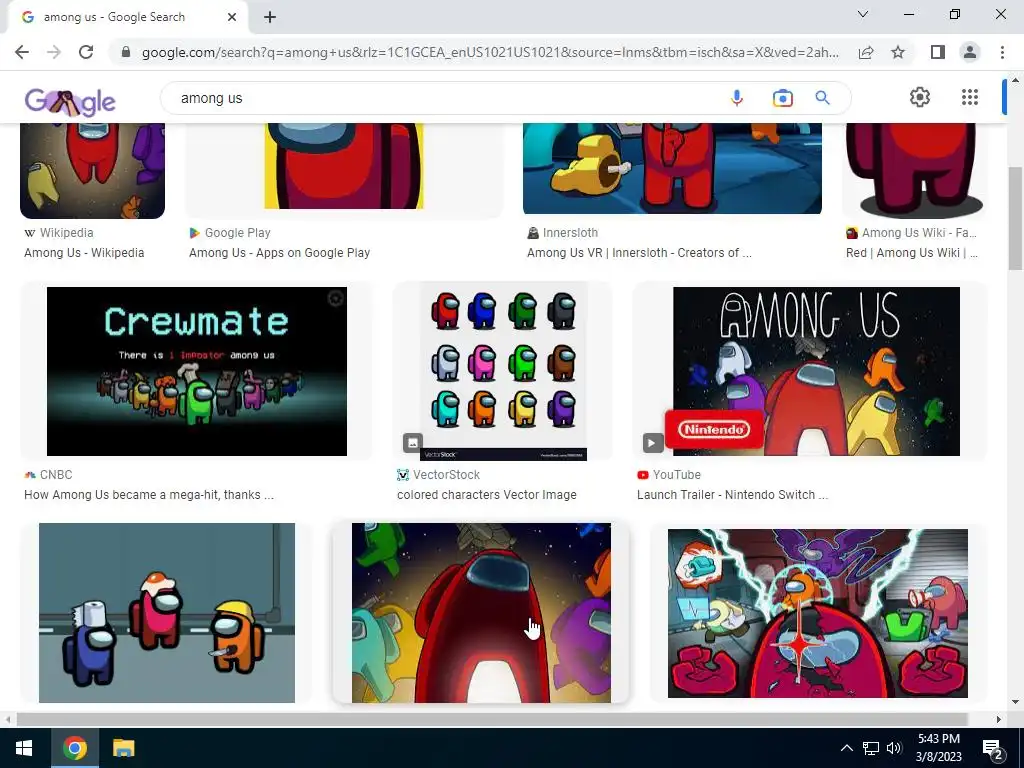The width and height of the screenshot is (1024, 768).
Task: Click the blue magnifier search icon
Action: (822, 98)
